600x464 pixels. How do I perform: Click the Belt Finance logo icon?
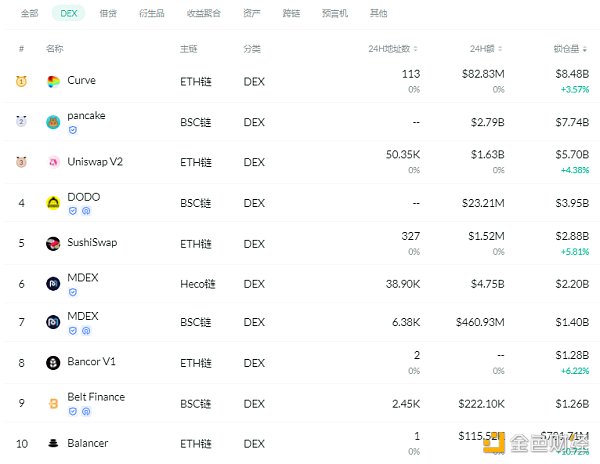coord(53,403)
